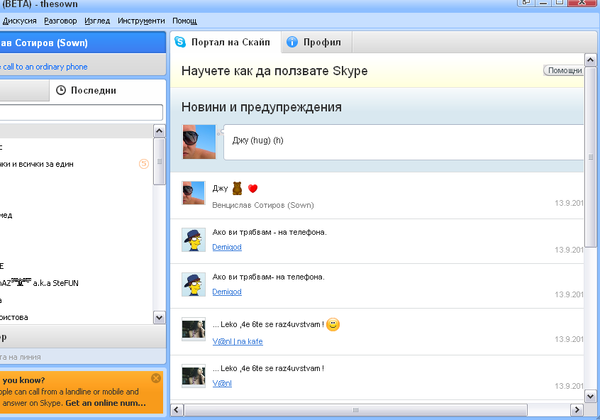Click the mood message box Джу (hug) (h)
The image size is (600, 420).
point(404,142)
